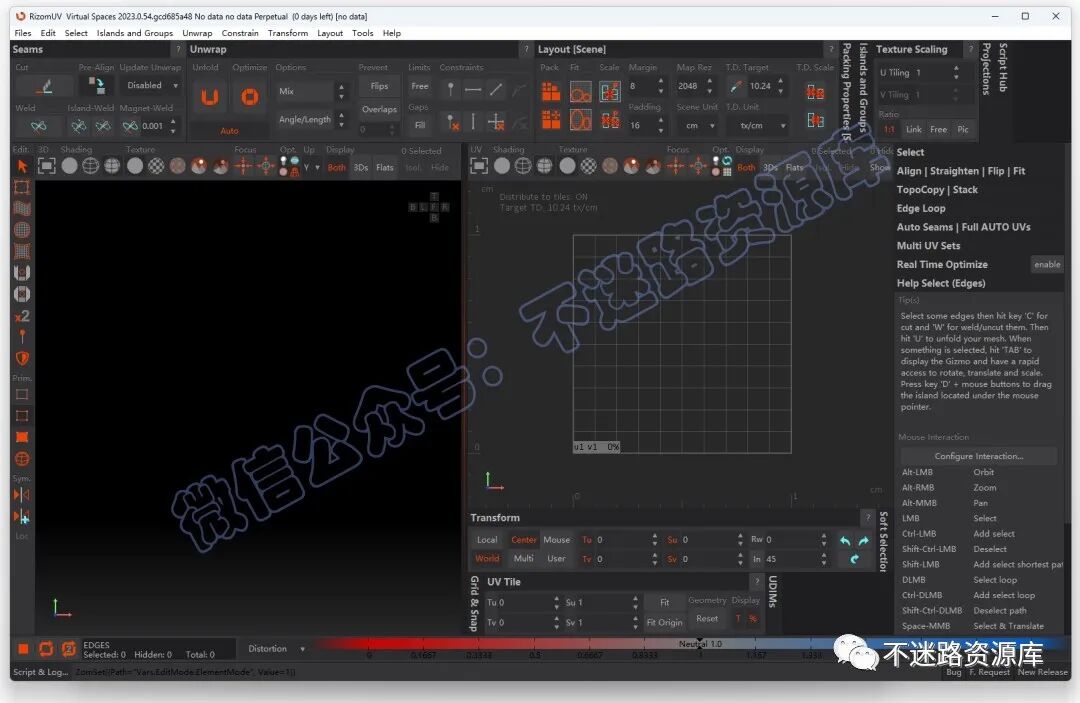Expand the Multi UV Sets section
This screenshot has height=703, width=1080.
click(x=928, y=246)
